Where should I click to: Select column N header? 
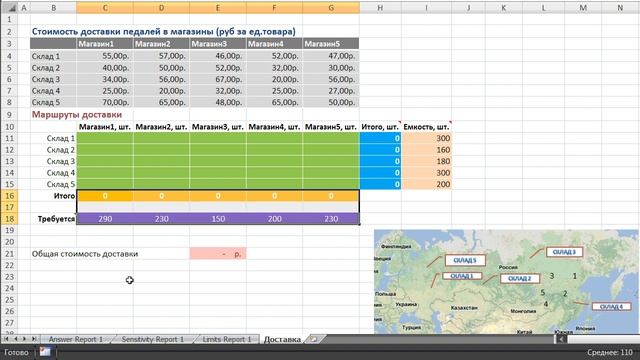coord(620,8)
